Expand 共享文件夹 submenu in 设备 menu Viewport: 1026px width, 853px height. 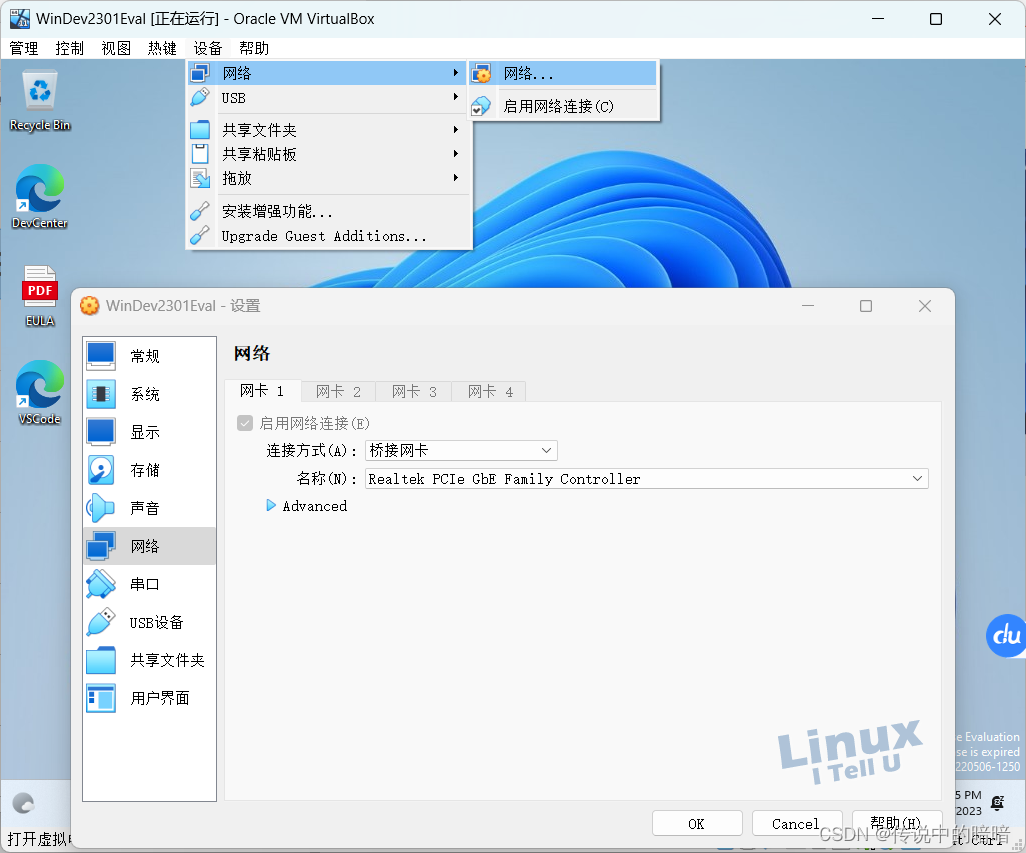point(455,130)
